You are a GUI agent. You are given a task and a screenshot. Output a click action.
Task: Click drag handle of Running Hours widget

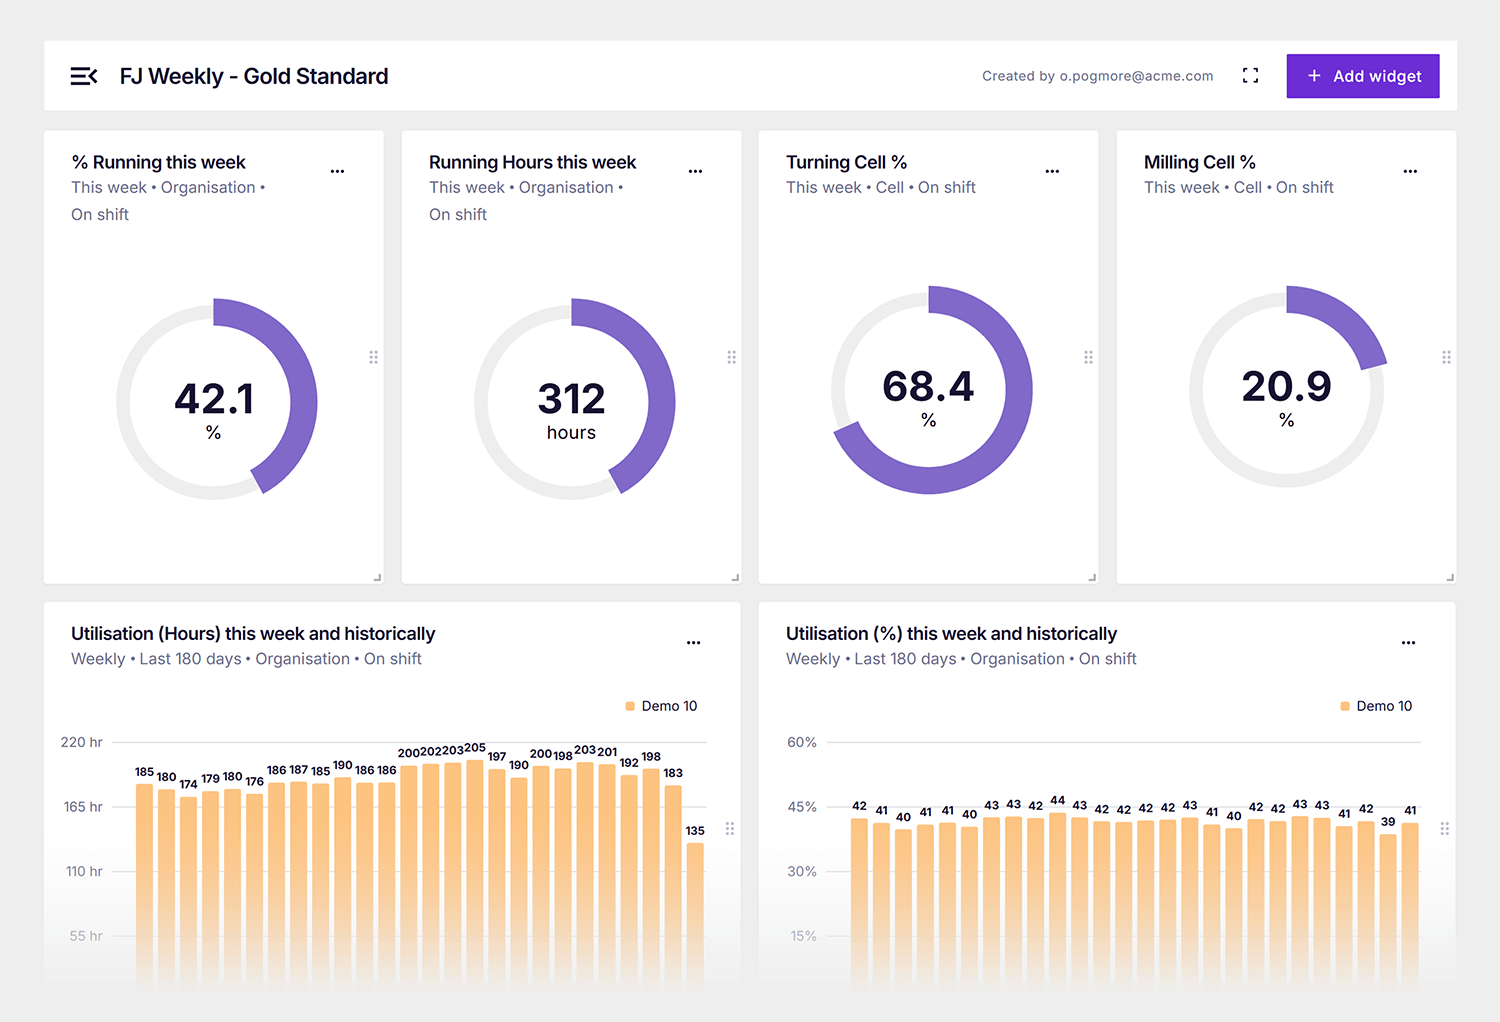(x=731, y=357)
